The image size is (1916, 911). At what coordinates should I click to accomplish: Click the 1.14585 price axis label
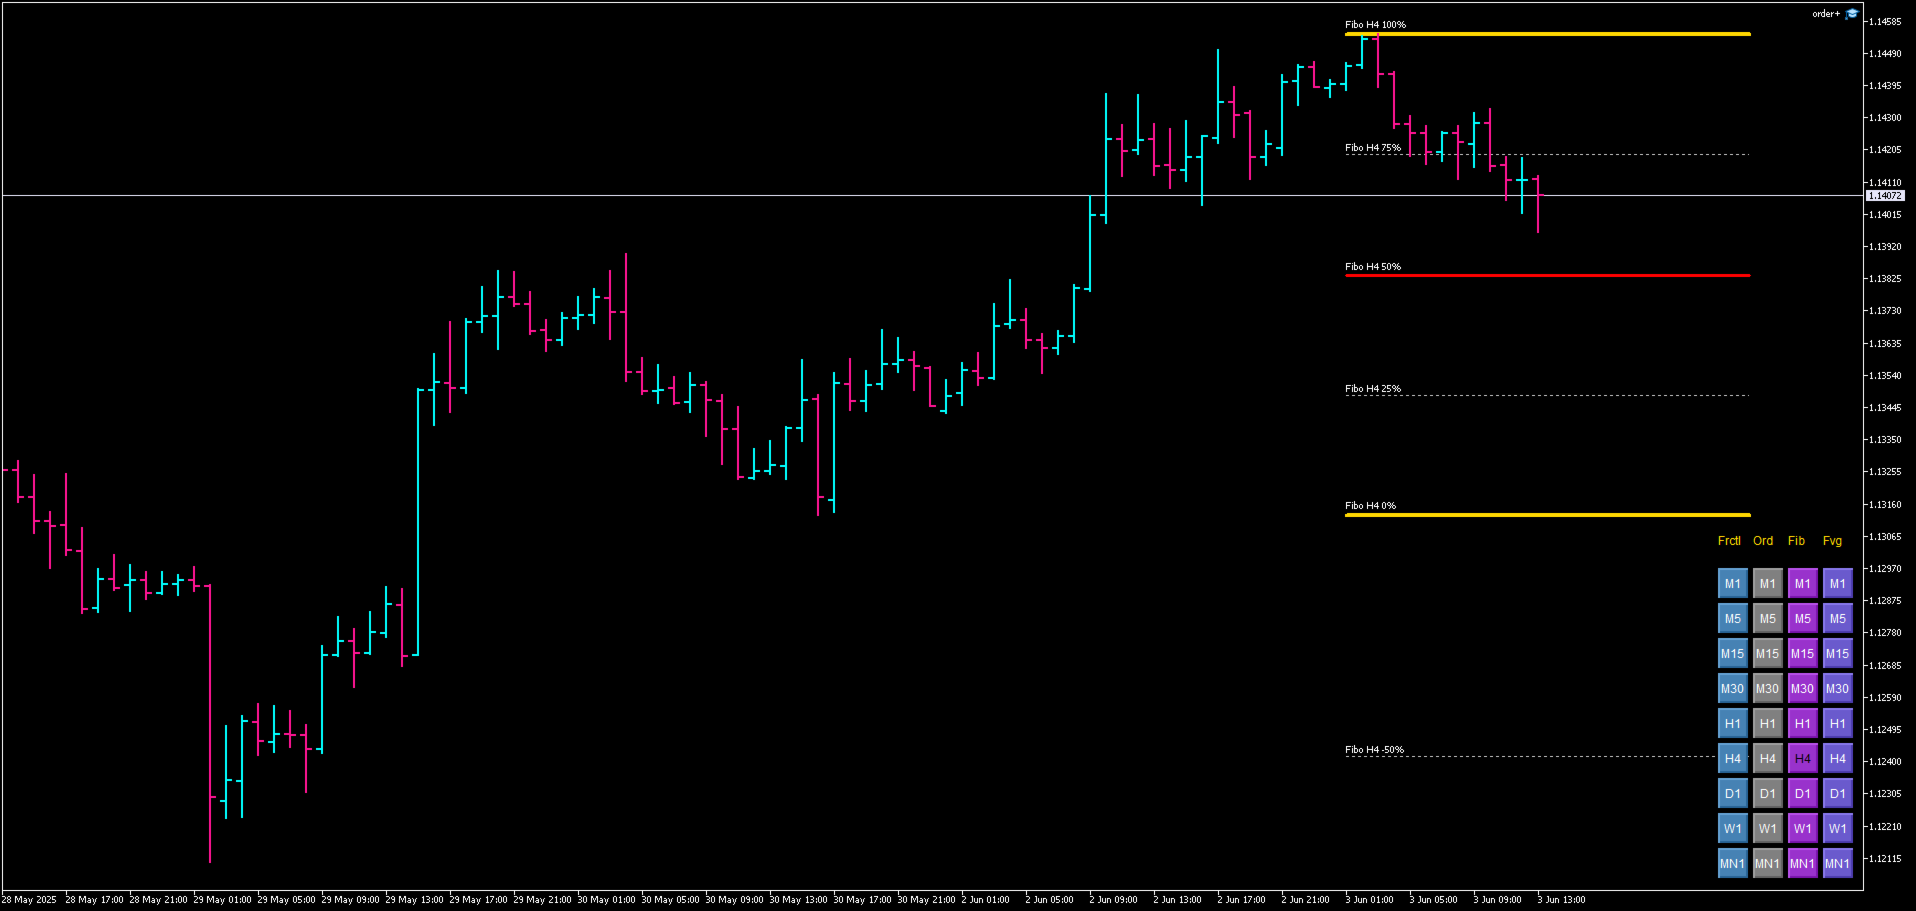coord(1885,22)
